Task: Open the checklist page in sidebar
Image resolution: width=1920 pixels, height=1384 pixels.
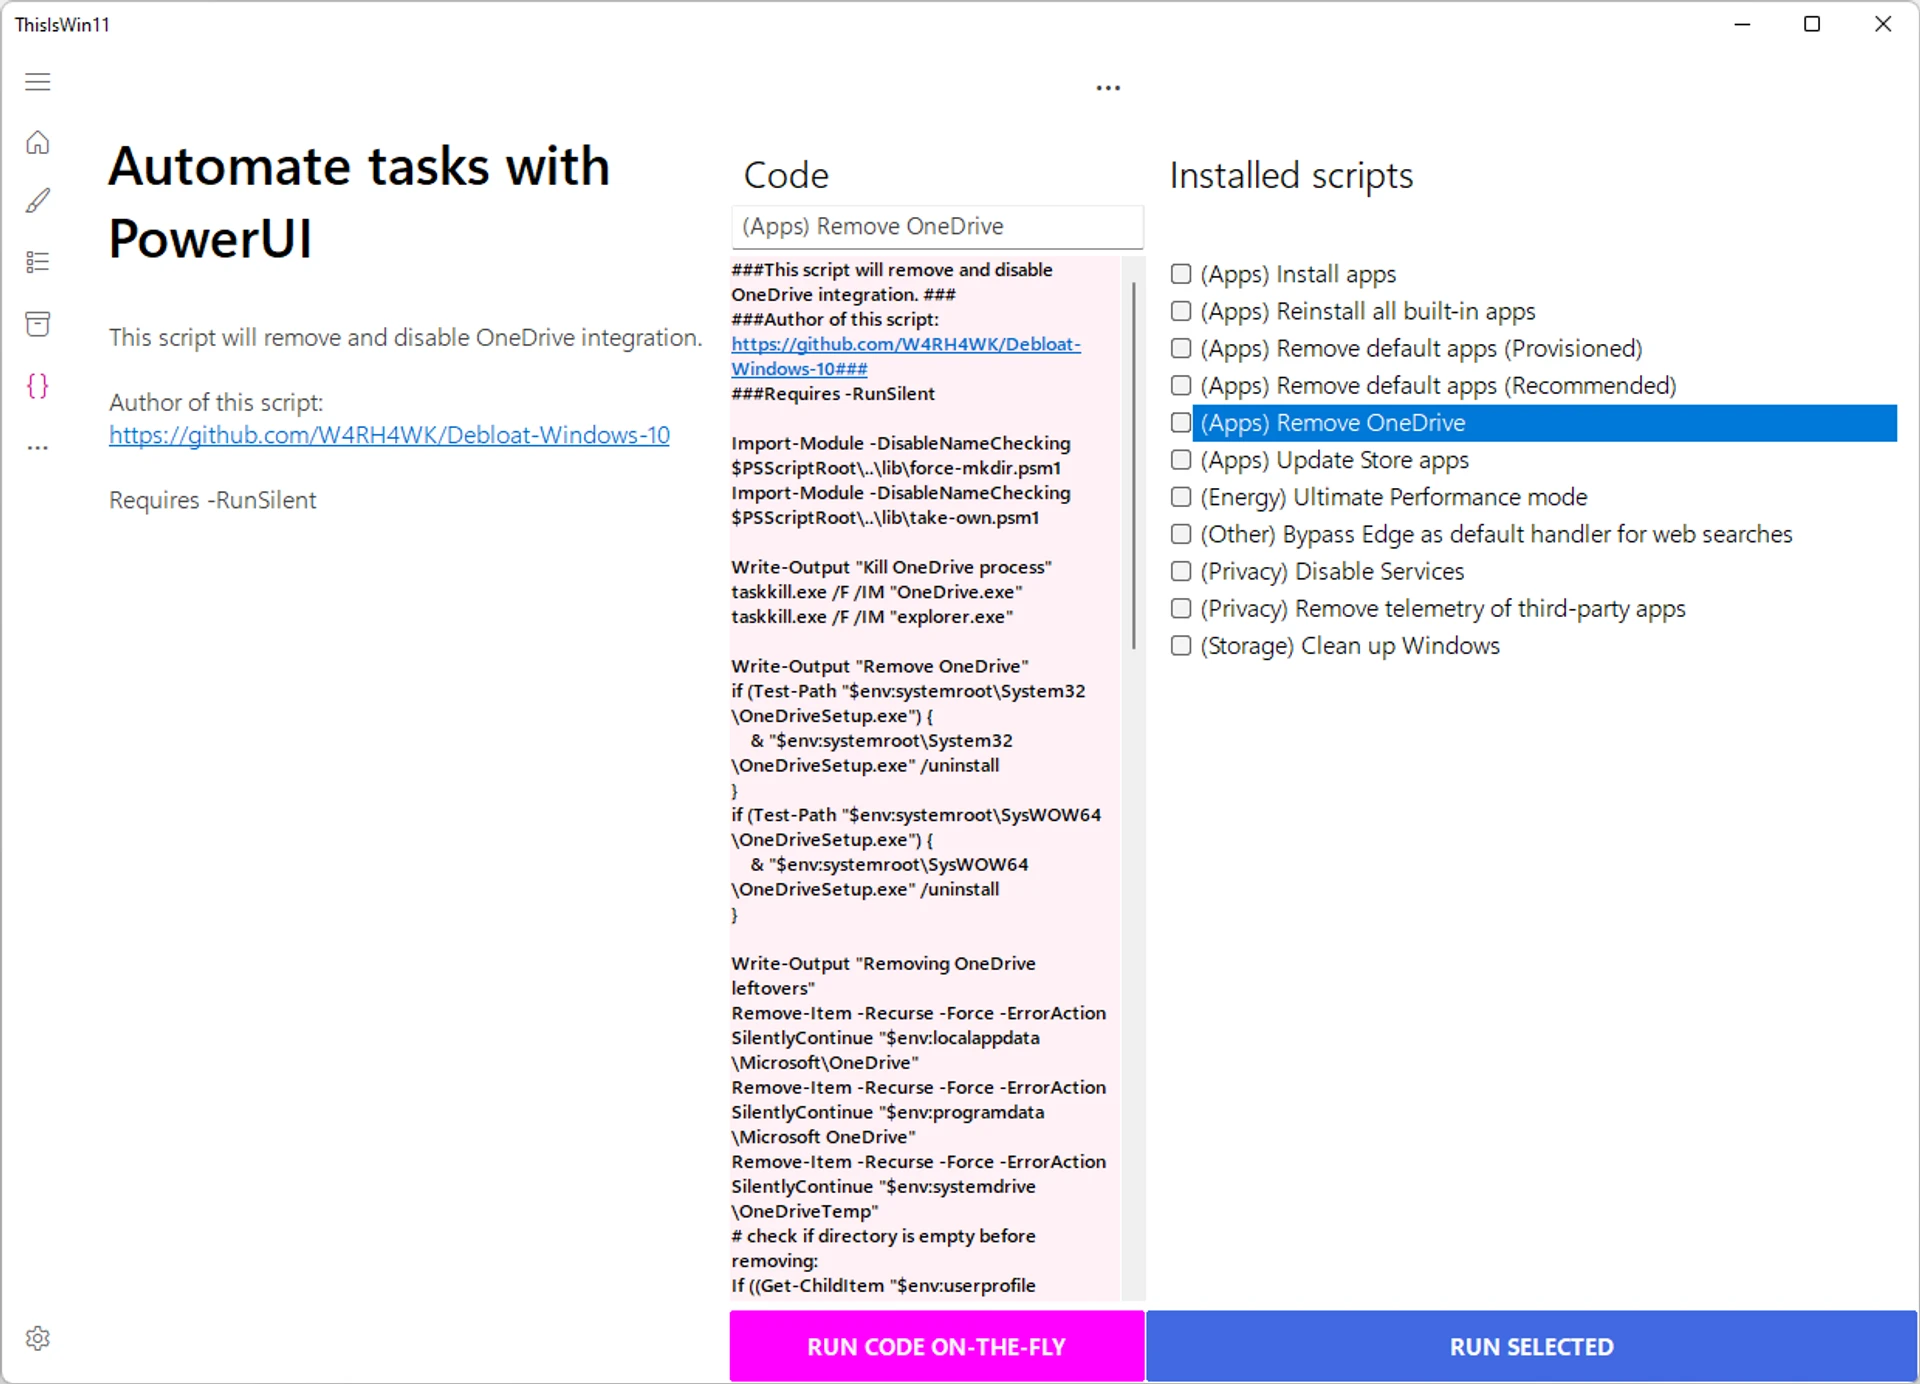Action: pyautogui.click(x=38, y=262)
